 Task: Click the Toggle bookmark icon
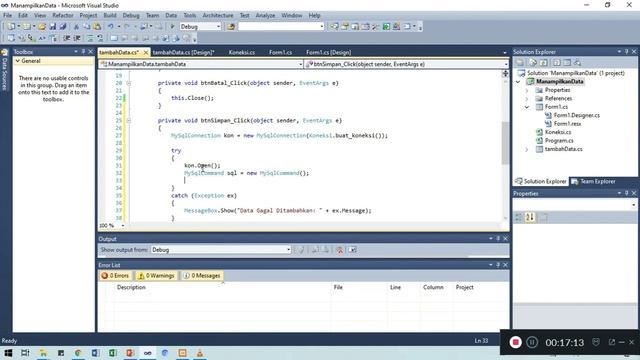pyautogui.click(x=114, y=38)
